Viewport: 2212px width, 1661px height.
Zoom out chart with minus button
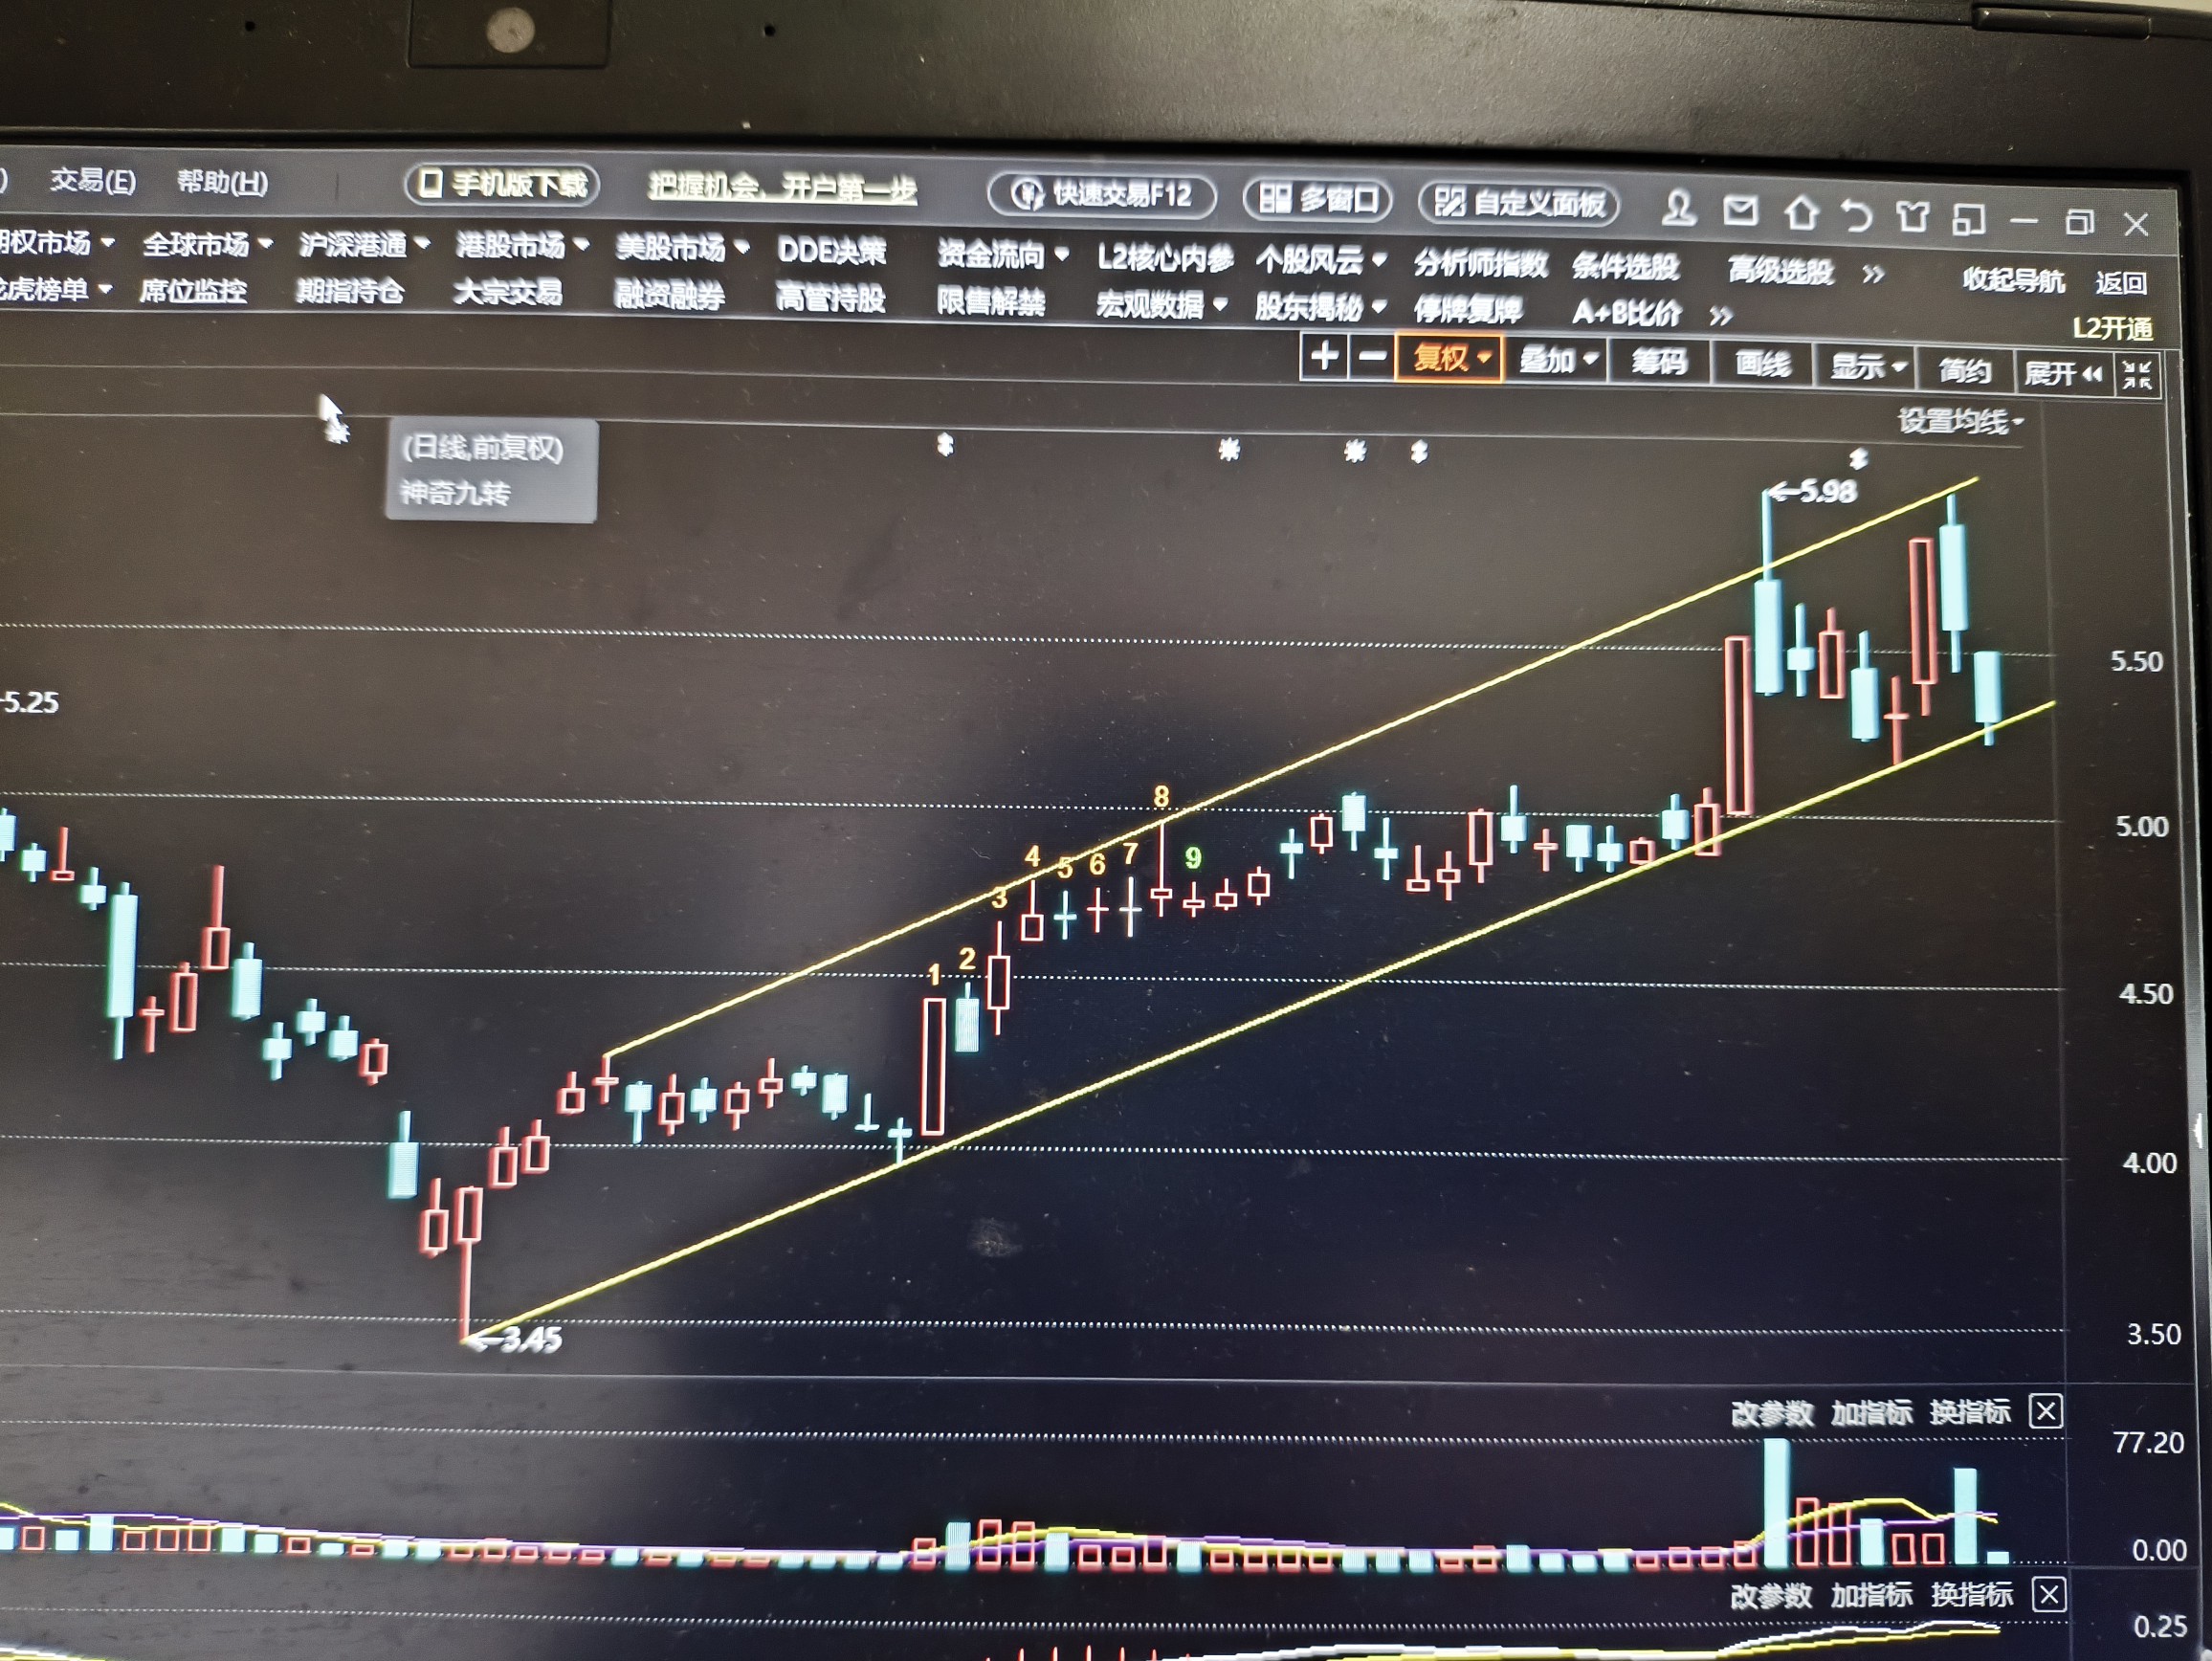(x=1372, y=356)
